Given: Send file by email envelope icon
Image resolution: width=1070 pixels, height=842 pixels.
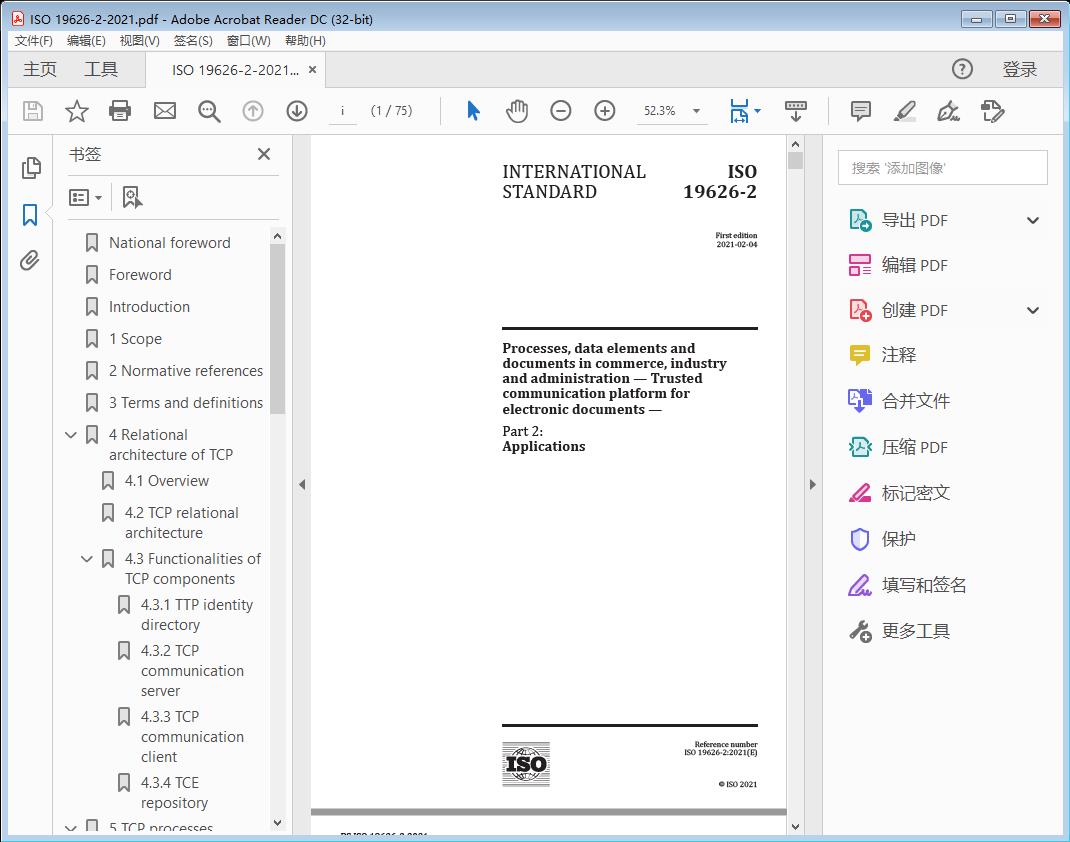Looking at the screenshot, I should coord(164,111).
